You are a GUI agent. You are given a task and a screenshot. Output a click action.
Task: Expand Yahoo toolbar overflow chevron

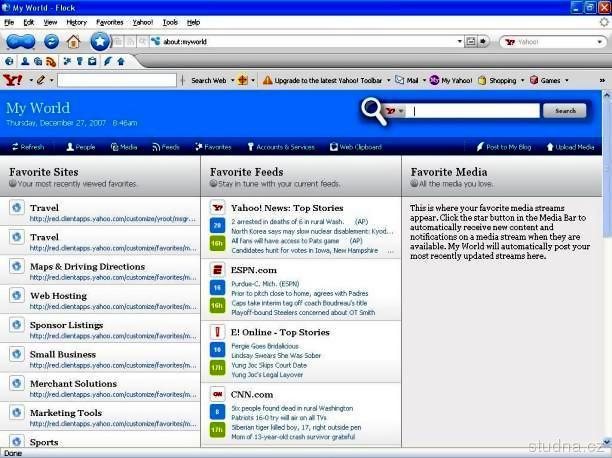(x=602, y=80)
